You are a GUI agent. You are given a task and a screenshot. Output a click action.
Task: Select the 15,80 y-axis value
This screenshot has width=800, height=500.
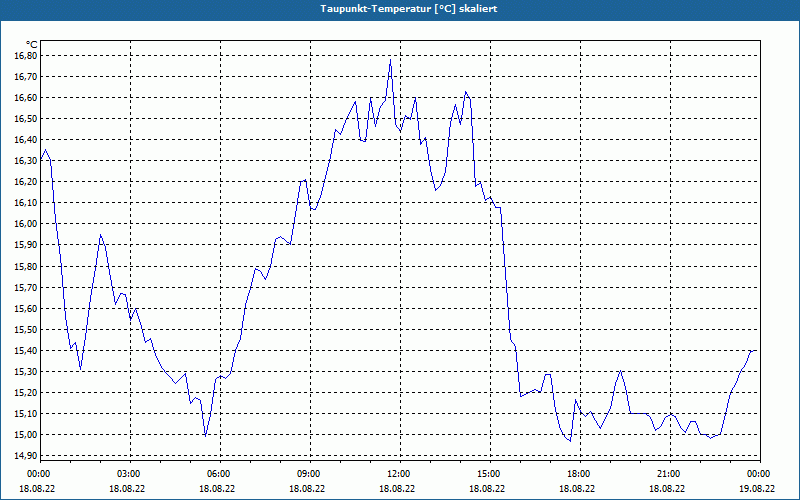27,266
